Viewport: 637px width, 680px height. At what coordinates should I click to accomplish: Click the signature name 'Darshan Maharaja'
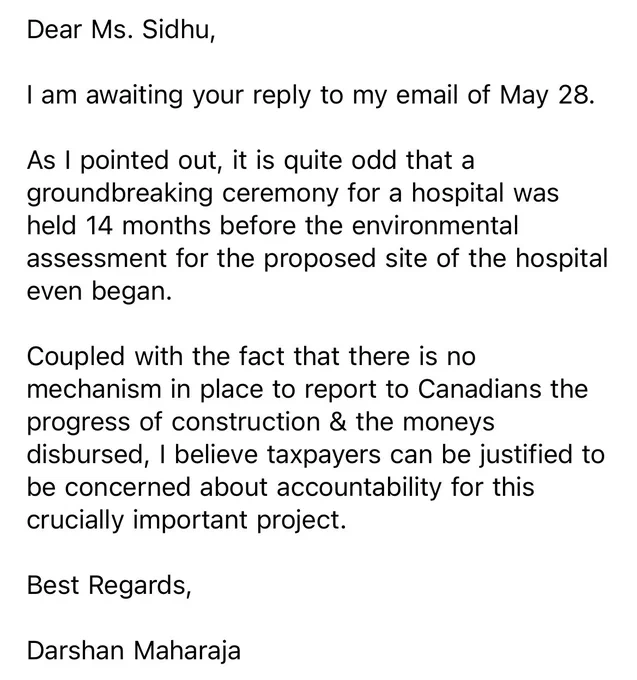134,651
